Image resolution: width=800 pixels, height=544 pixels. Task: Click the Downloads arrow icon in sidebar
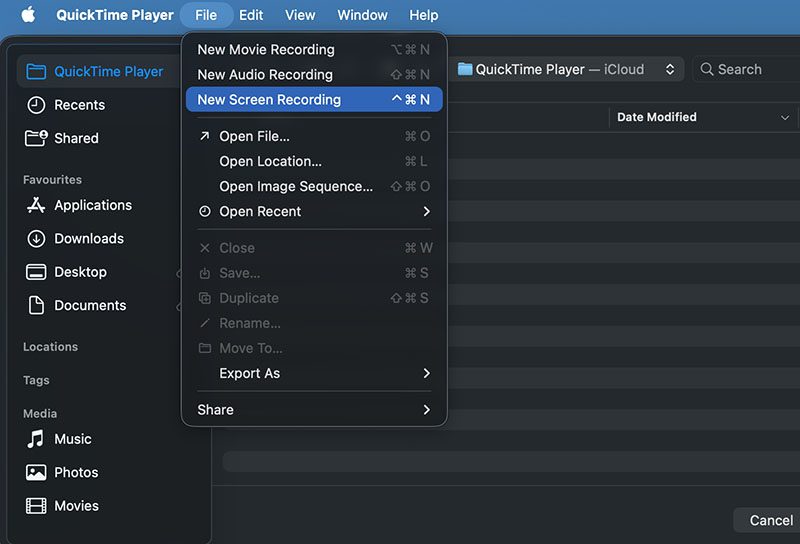pyautogui.click(x=36, y=239)
